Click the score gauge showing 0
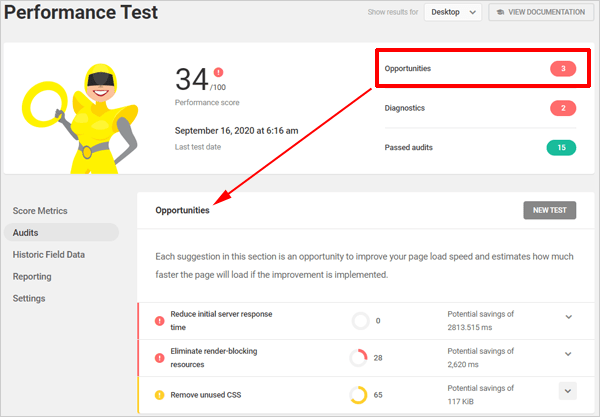This screenshot has height=417, width=600. click(361, 320)
